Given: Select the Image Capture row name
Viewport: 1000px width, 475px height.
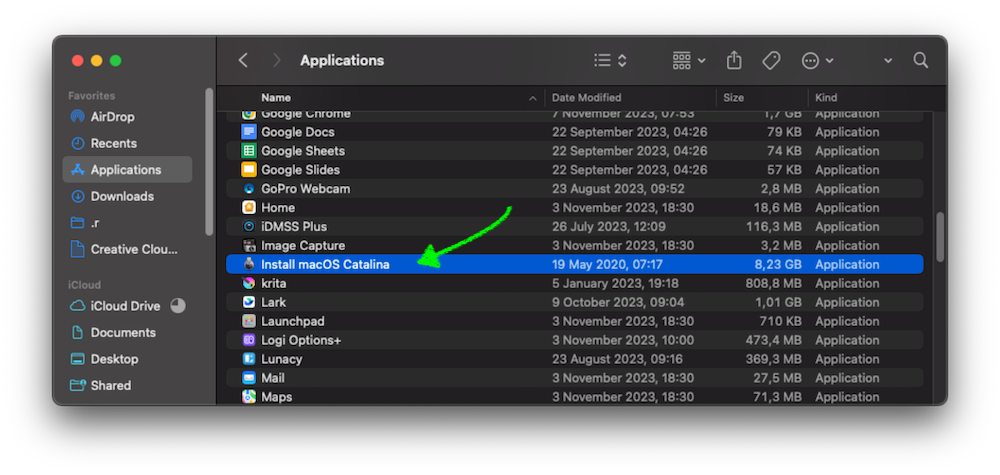Looking at the screenshot, I should [303, 245].
